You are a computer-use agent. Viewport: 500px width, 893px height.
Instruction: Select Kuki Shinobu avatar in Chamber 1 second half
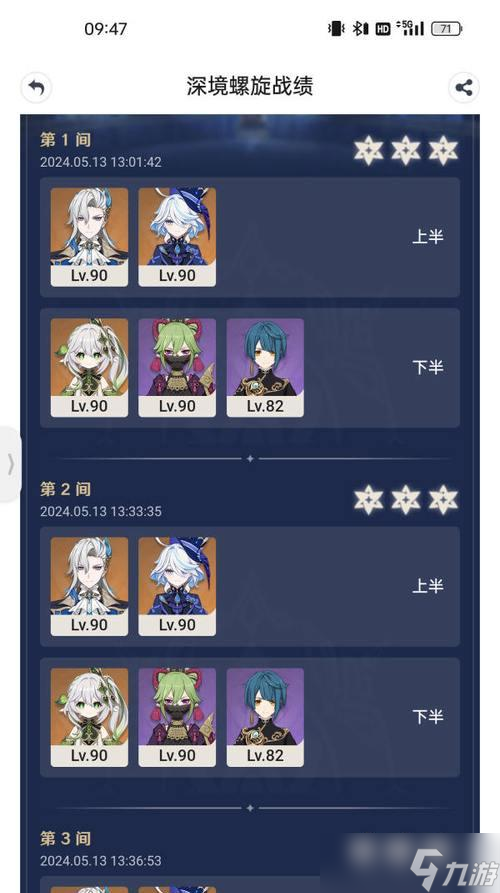pos(177,367)
